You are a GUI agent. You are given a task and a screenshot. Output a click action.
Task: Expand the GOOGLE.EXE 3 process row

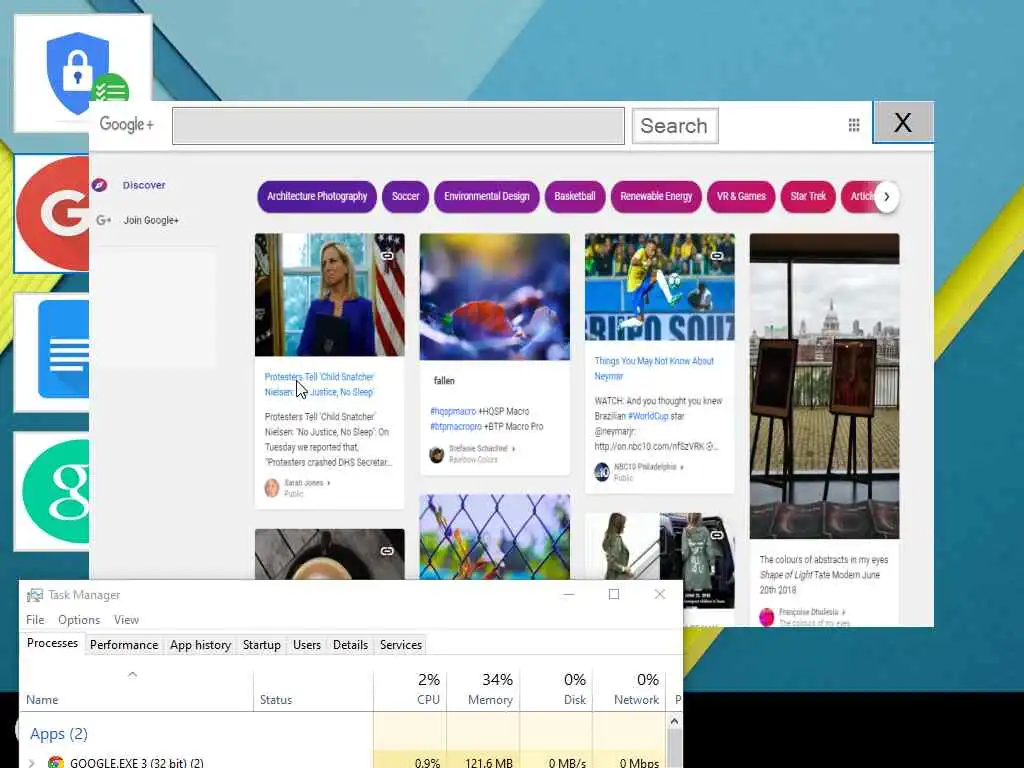coord(31,762)
